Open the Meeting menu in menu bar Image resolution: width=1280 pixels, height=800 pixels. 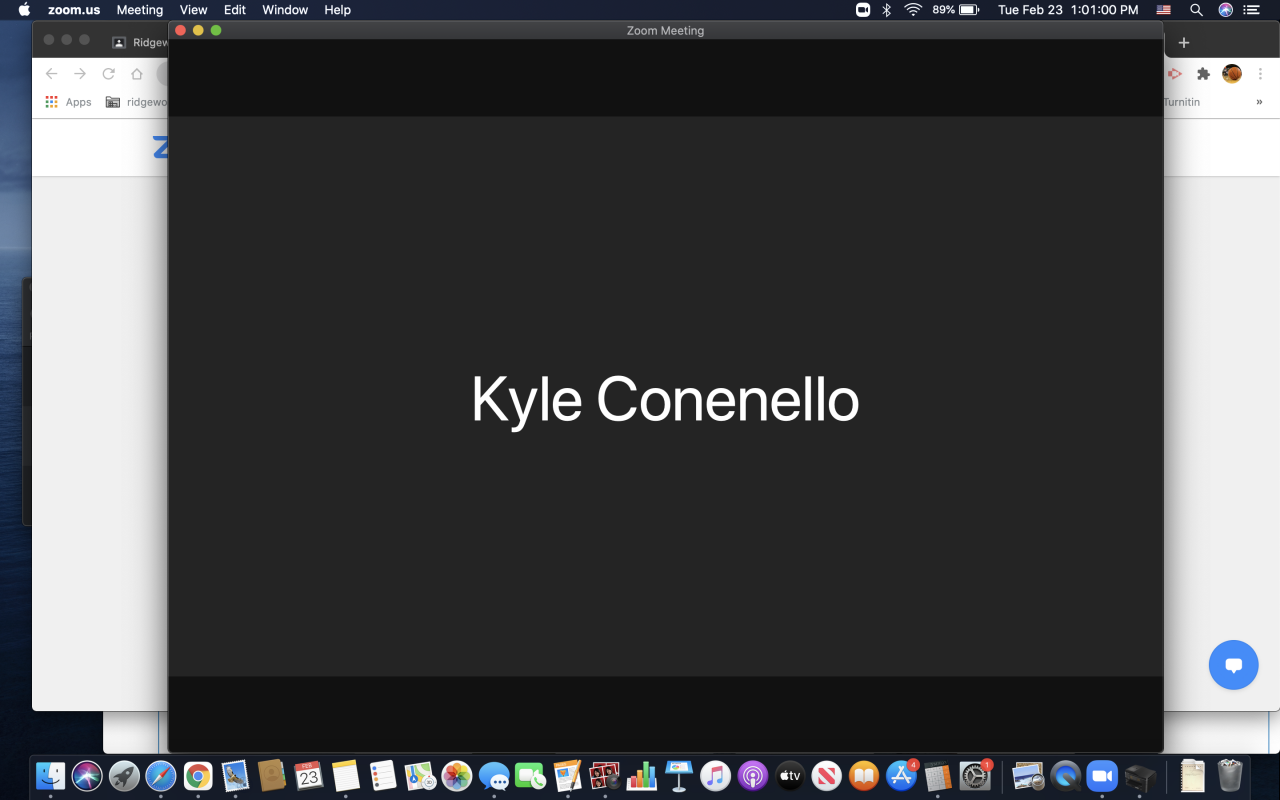pos(139,10)
